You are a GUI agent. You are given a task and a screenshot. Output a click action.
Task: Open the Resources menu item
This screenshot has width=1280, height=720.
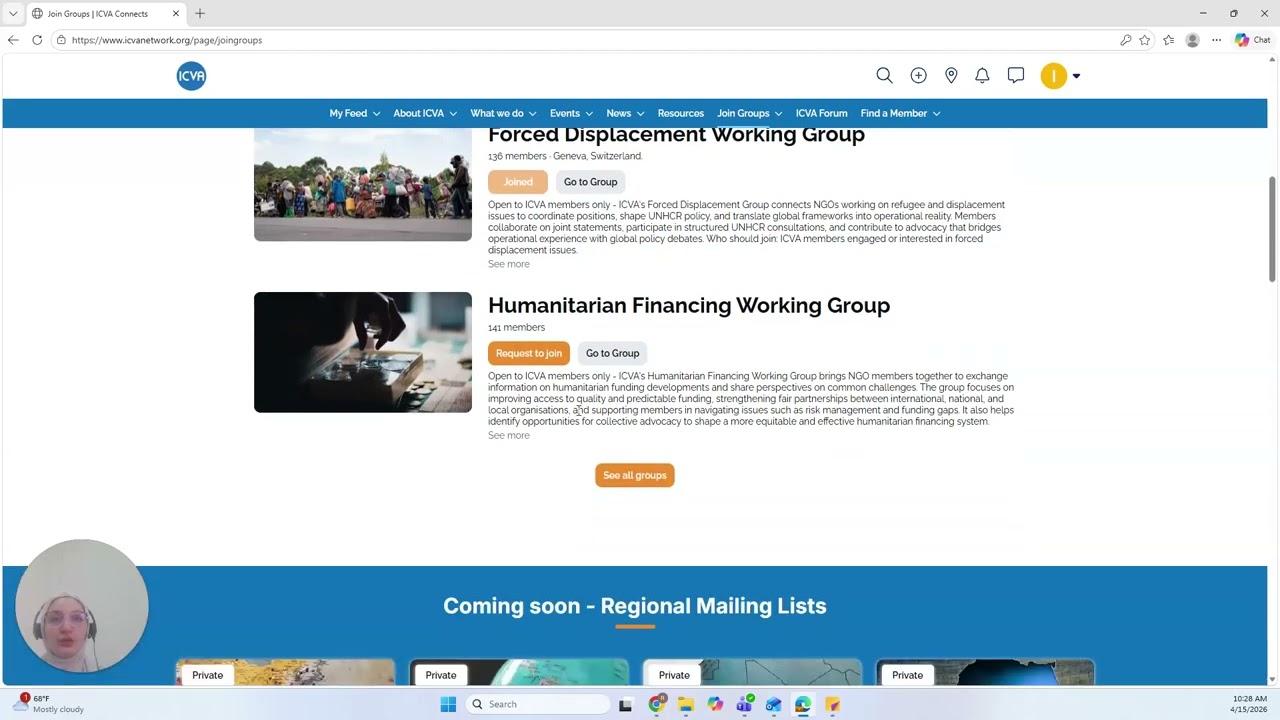pyautogui.click(x=681, y=113)
